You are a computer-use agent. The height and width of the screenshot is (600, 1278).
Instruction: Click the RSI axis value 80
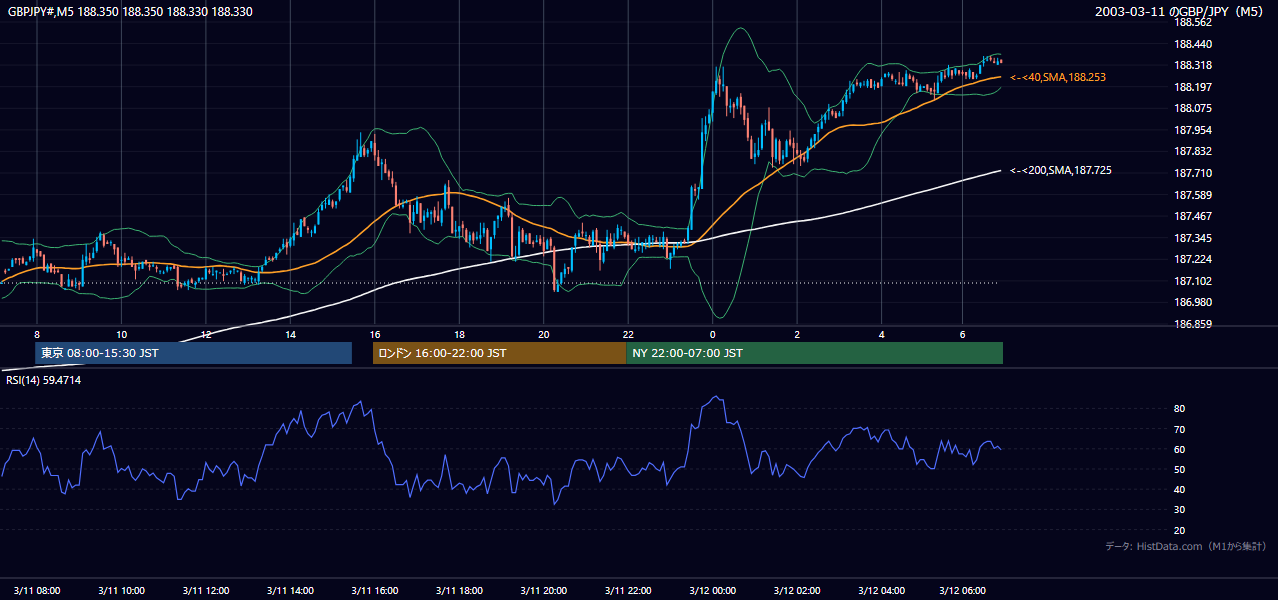tap(1179, 409)
